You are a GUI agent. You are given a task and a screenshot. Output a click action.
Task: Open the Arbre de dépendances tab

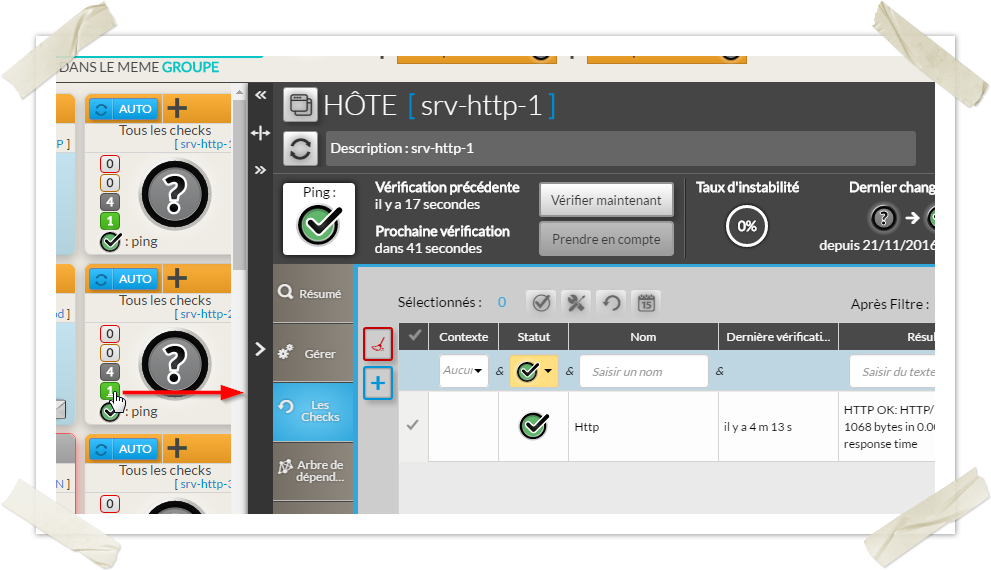313,471
